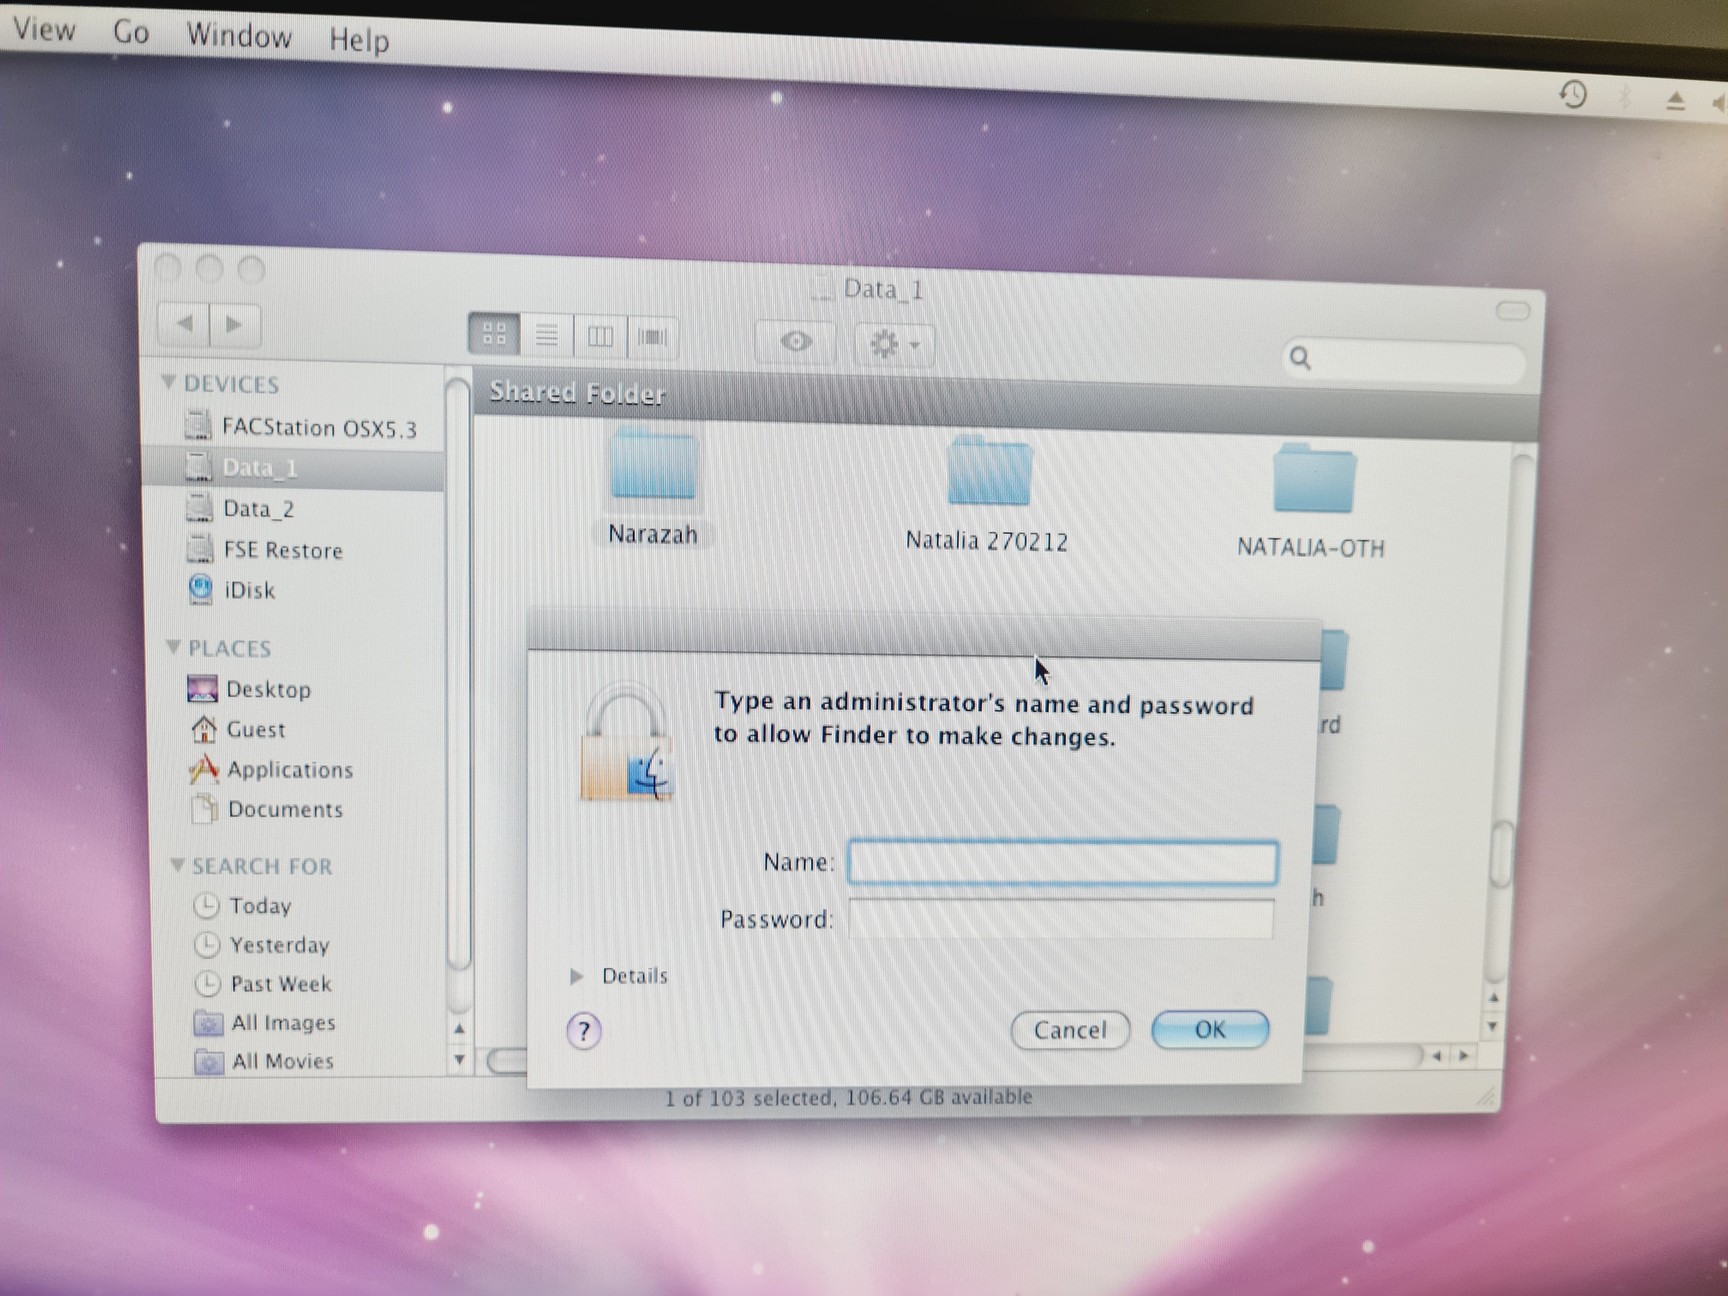Viewport: 1728px width, 1296px height.
Task: Click the Quick Look eye icon
Action: 796,342
